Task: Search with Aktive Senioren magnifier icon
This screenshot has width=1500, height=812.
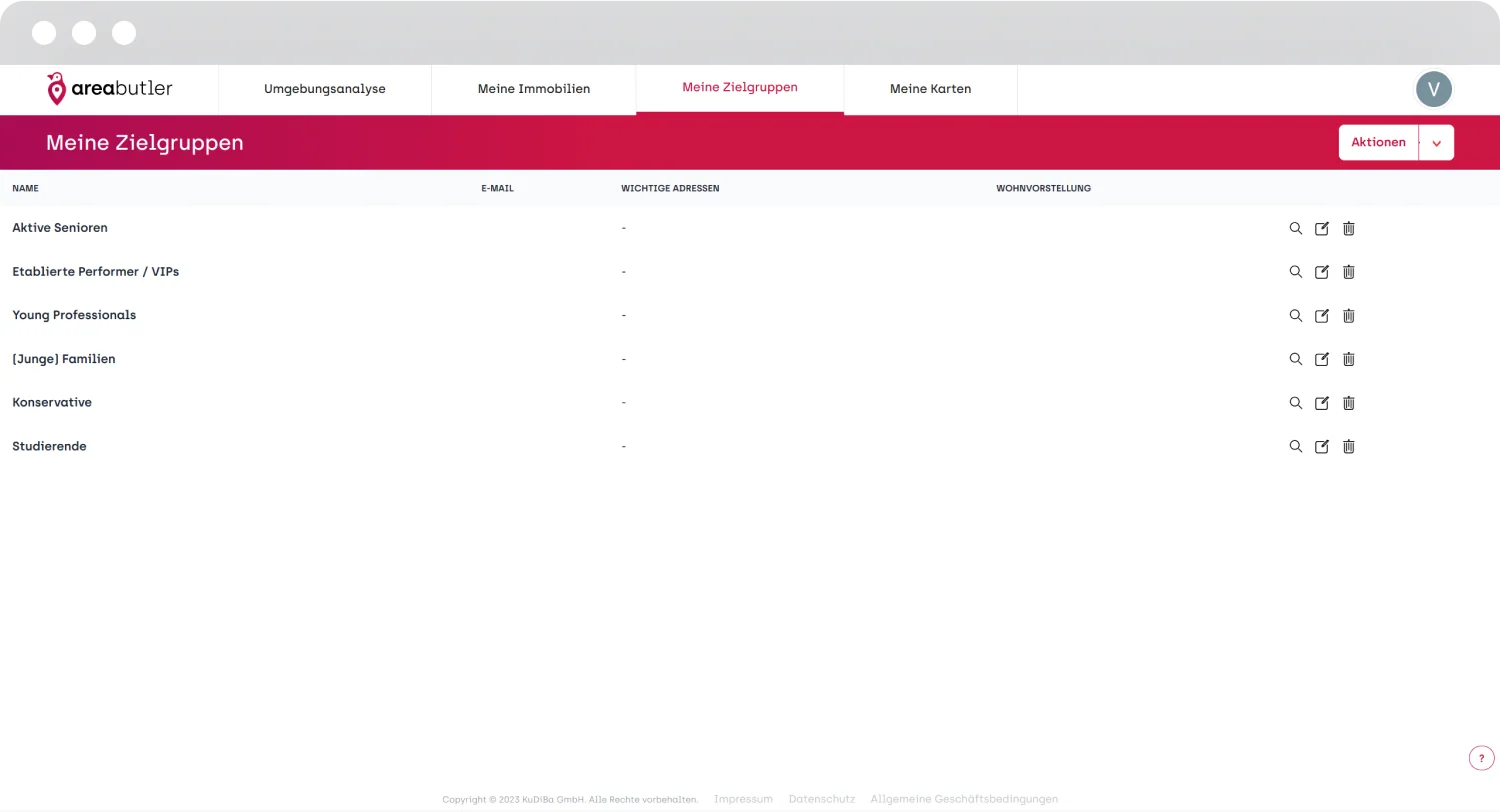Action: point(1296,228)
